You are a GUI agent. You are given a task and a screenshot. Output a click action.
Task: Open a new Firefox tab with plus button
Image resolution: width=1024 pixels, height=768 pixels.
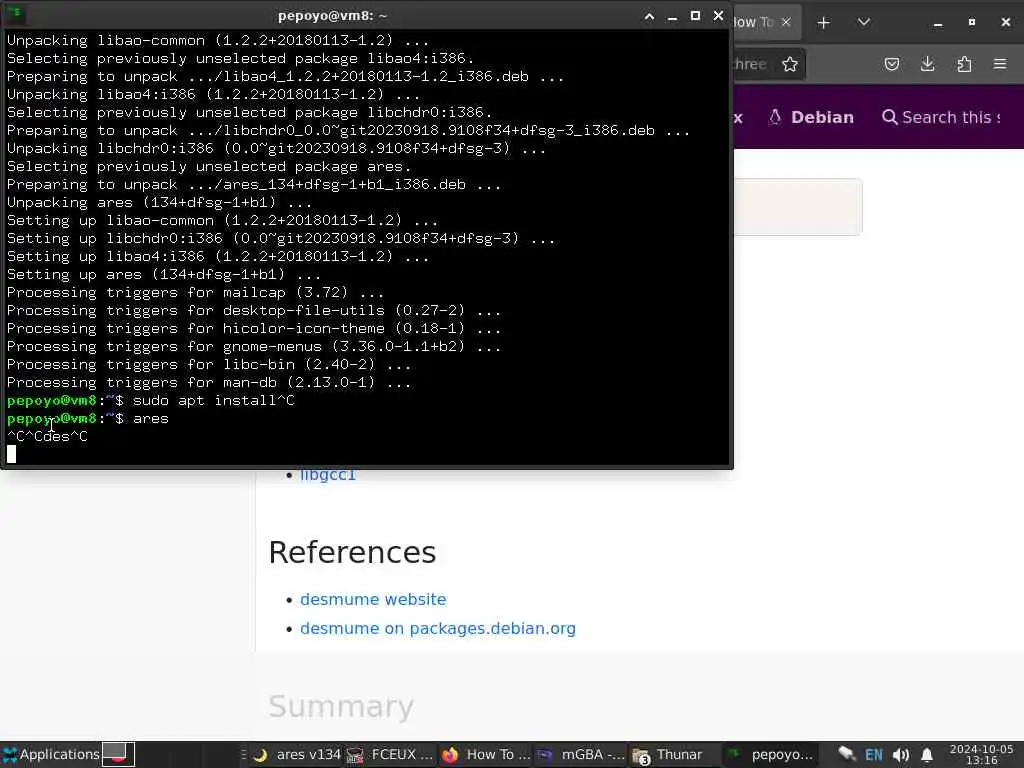point(824,23)
